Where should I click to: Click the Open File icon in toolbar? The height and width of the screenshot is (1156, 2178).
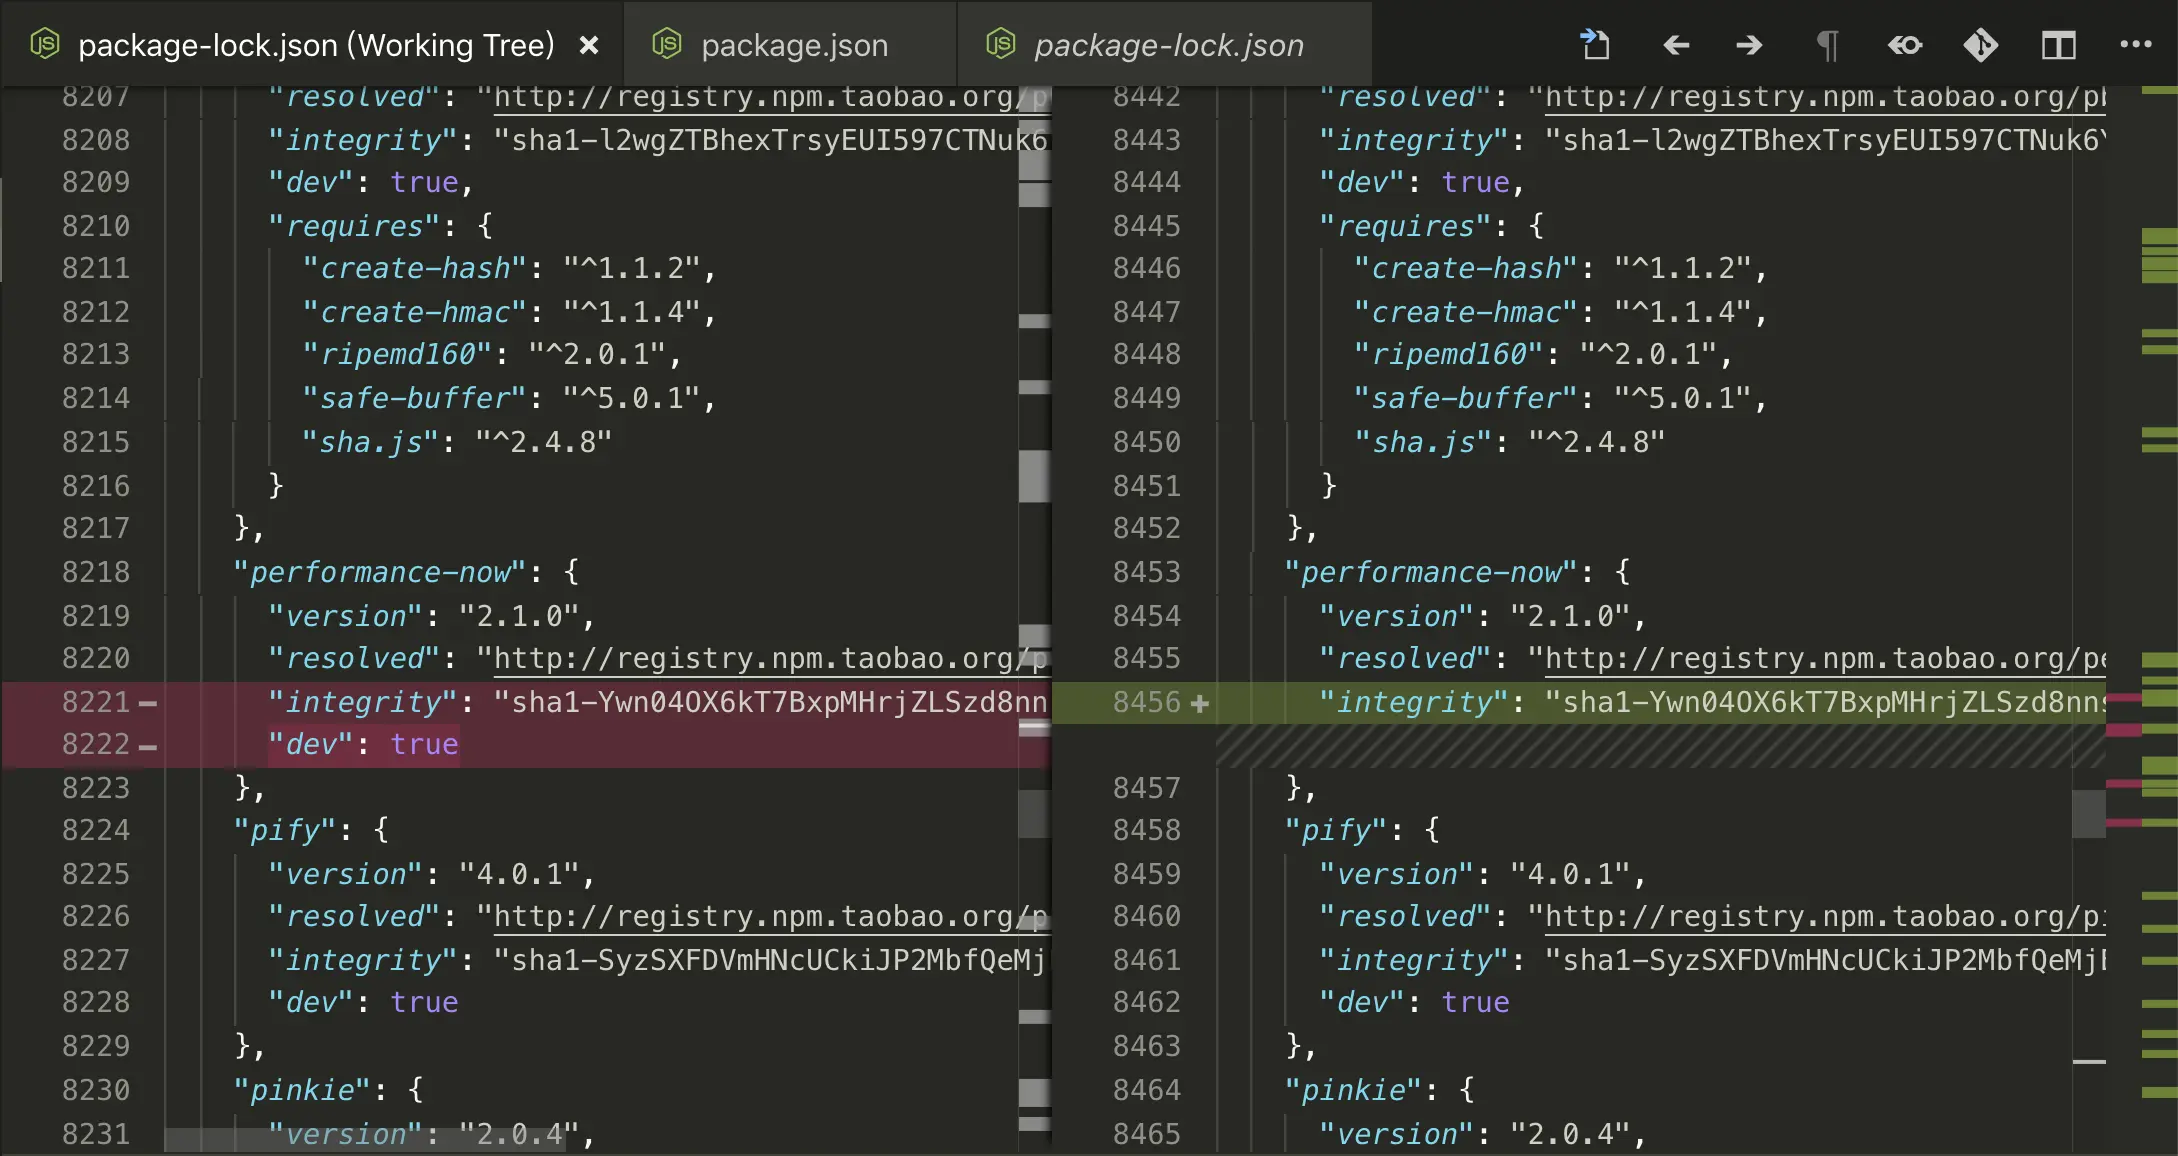1595,45
